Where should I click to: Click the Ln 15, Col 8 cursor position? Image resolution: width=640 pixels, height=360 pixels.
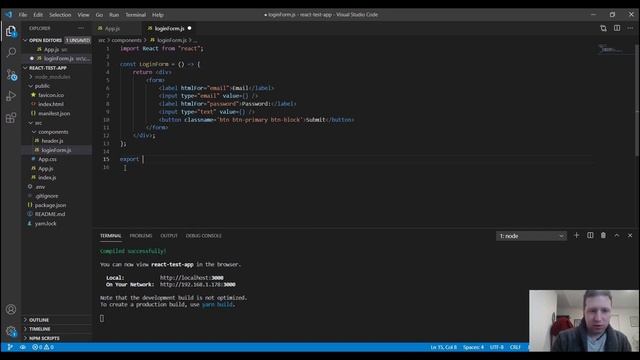pyautogui.click(x=444, y=347)
